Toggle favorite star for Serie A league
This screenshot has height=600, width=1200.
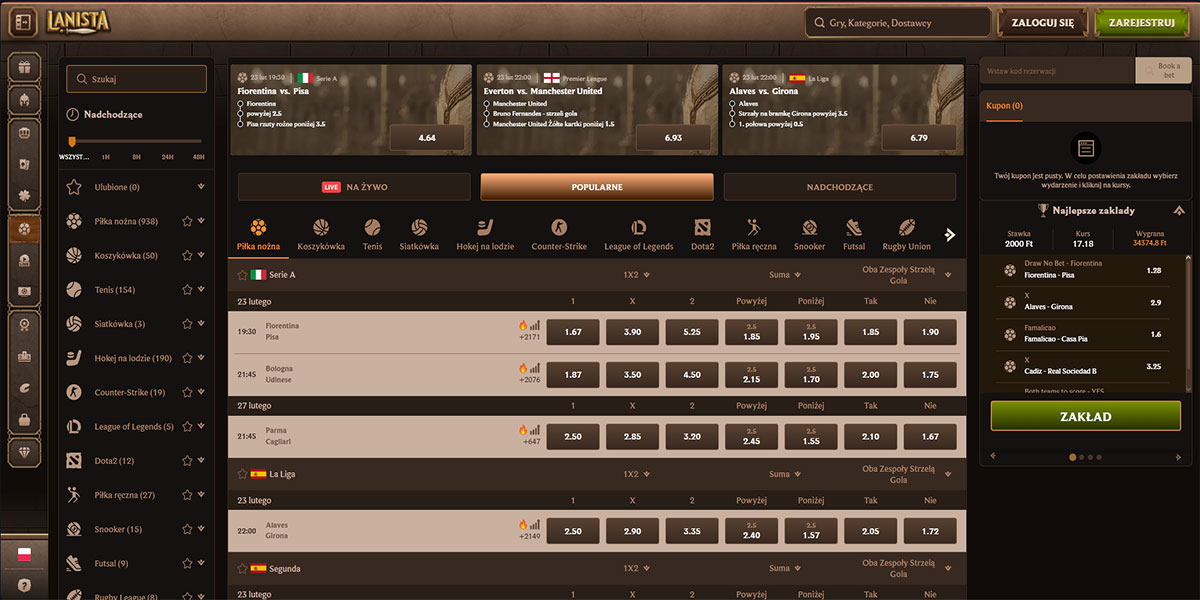pos(242,275)
